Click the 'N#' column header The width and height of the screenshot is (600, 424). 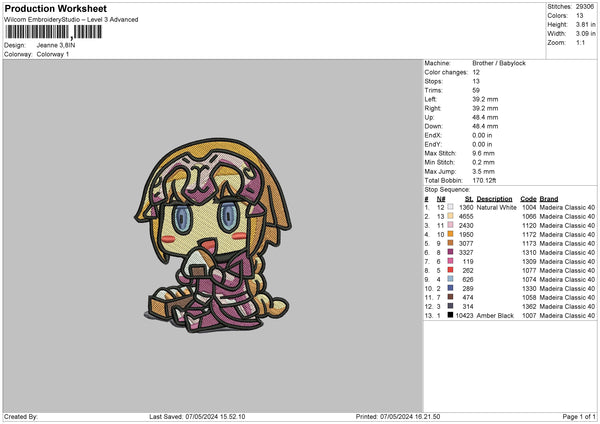[441, 199]
